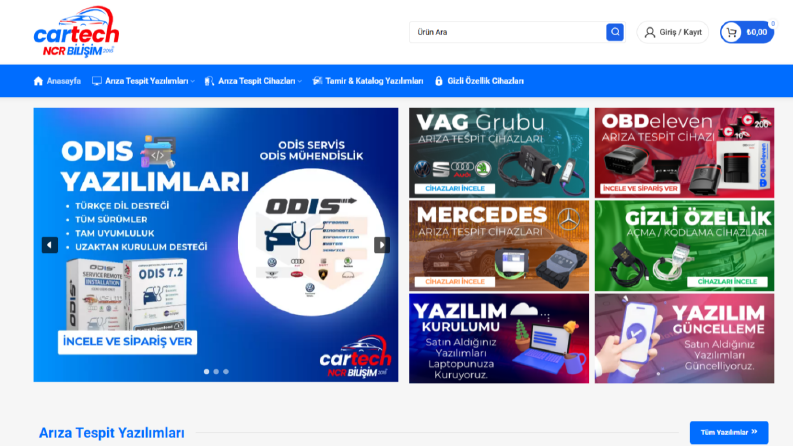Click the Arıza Tespit Yazılımları section heading

click(x=112, y=433)
